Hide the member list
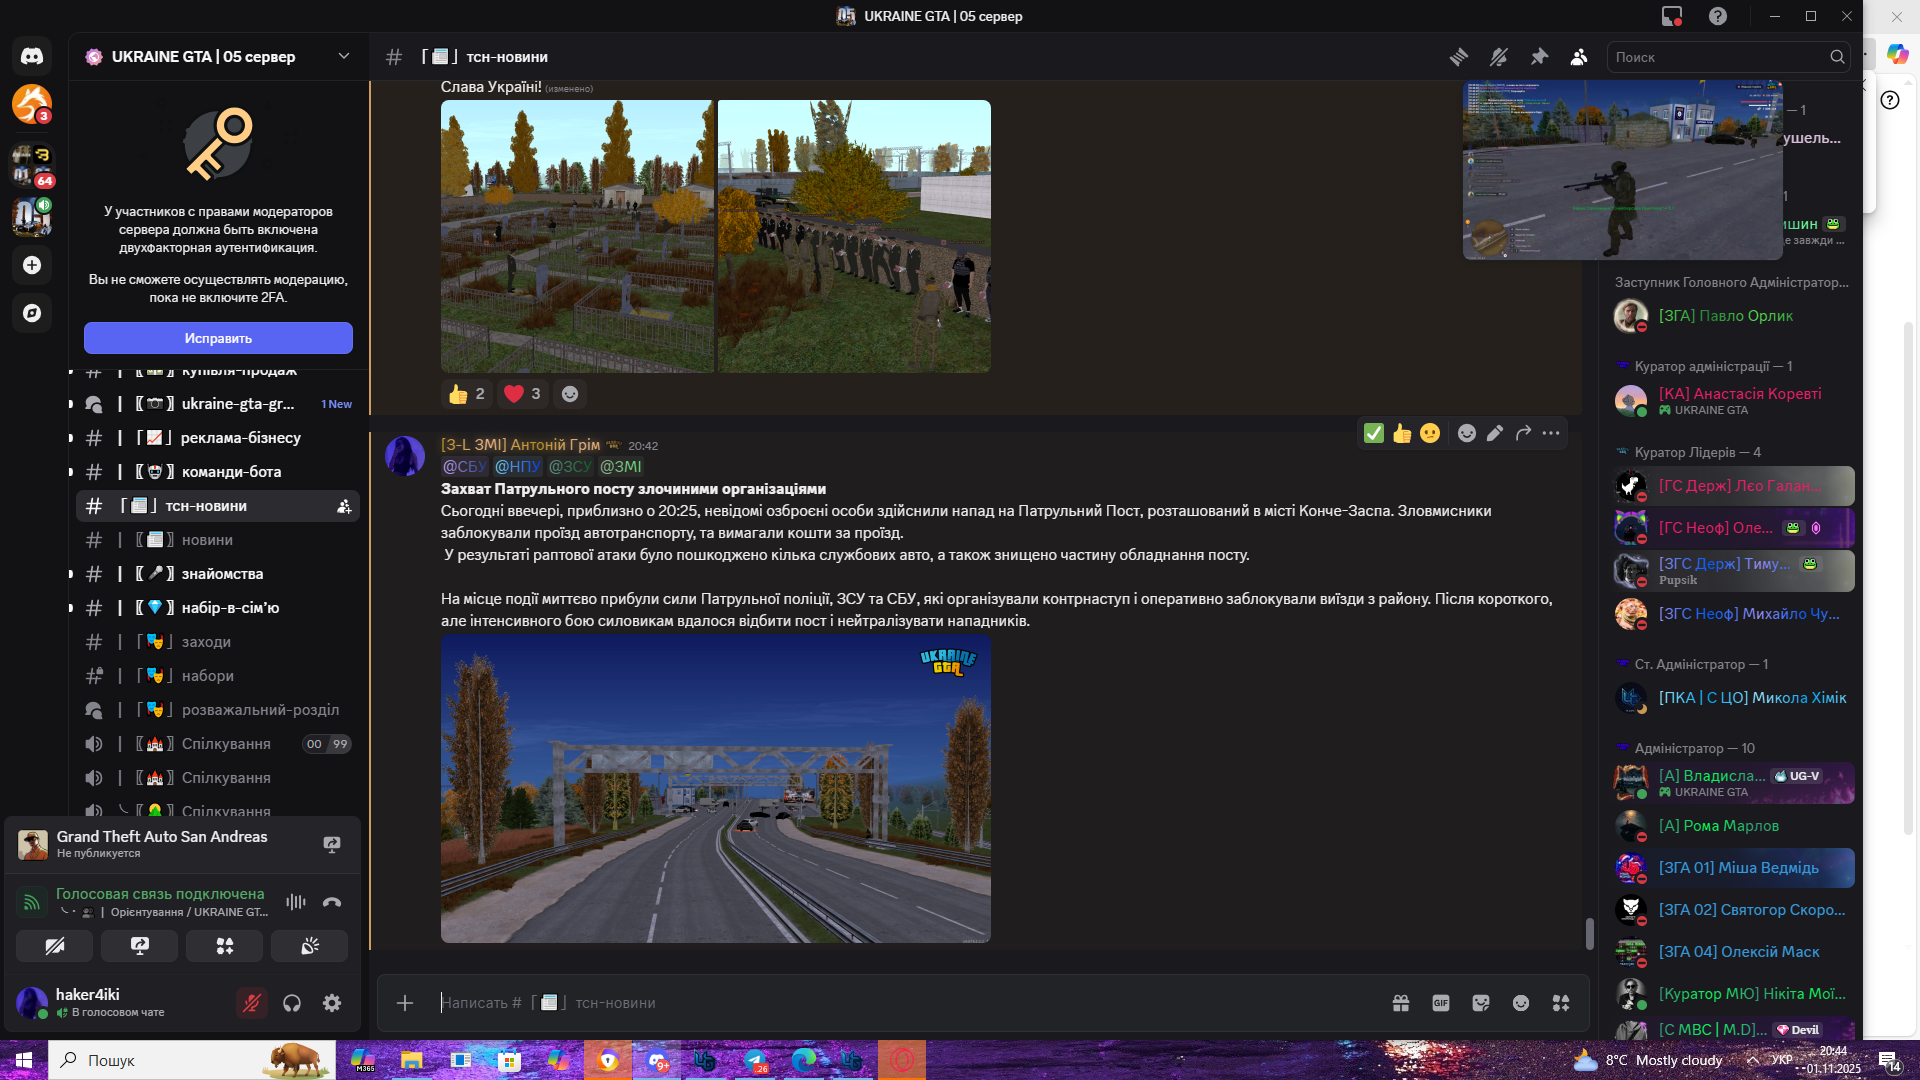 [1579, 57]
